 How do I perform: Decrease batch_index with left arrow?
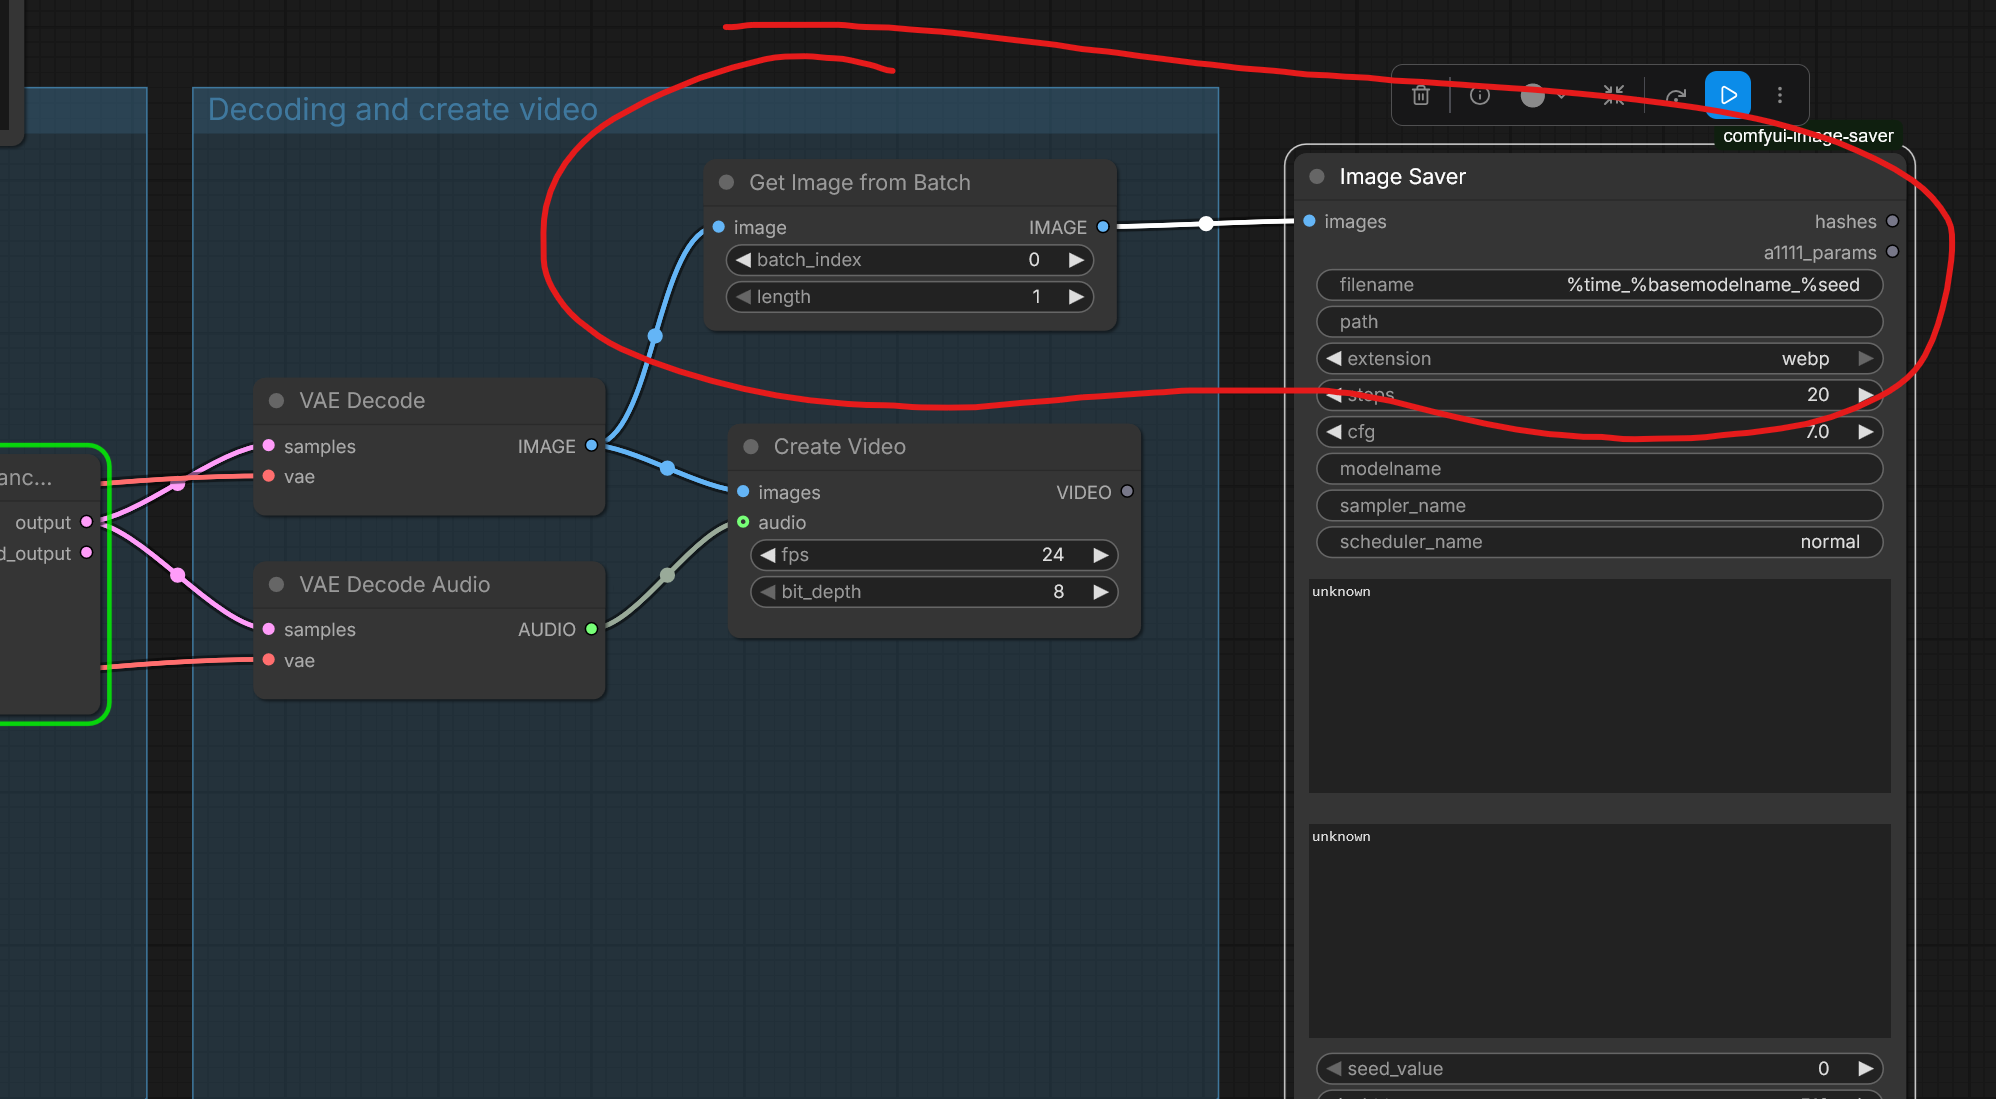coord(743,260)
